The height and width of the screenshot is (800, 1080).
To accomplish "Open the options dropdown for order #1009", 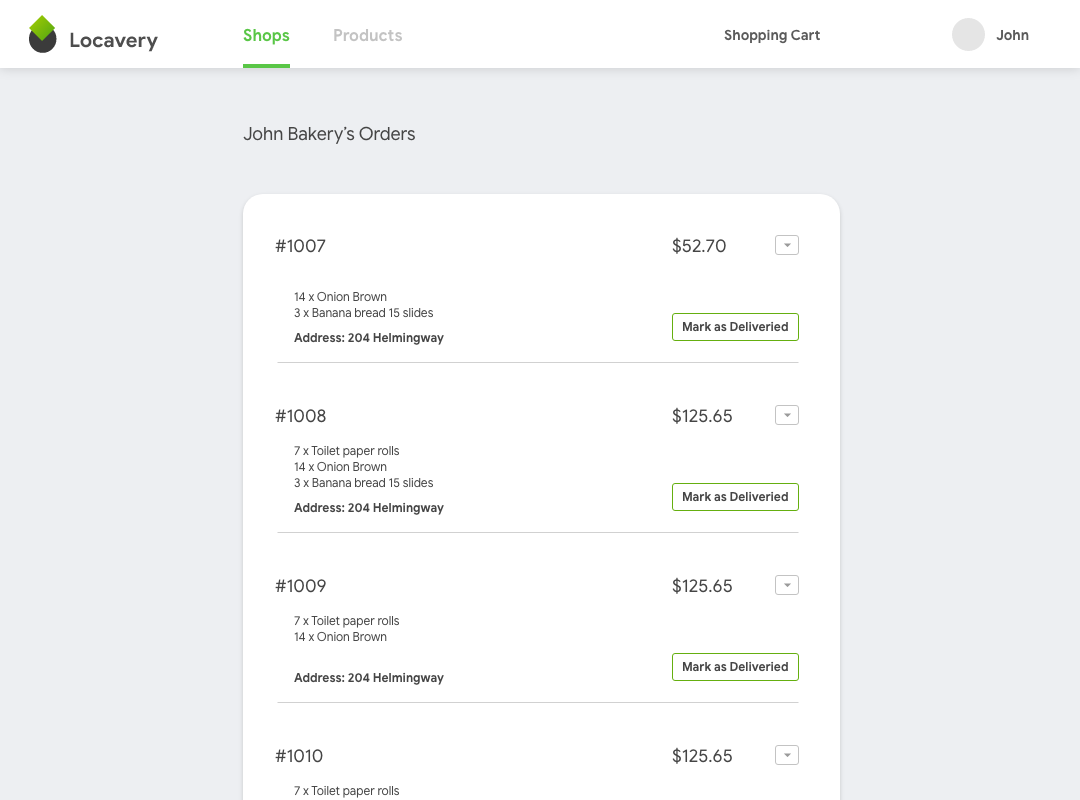I will point(787,585).
